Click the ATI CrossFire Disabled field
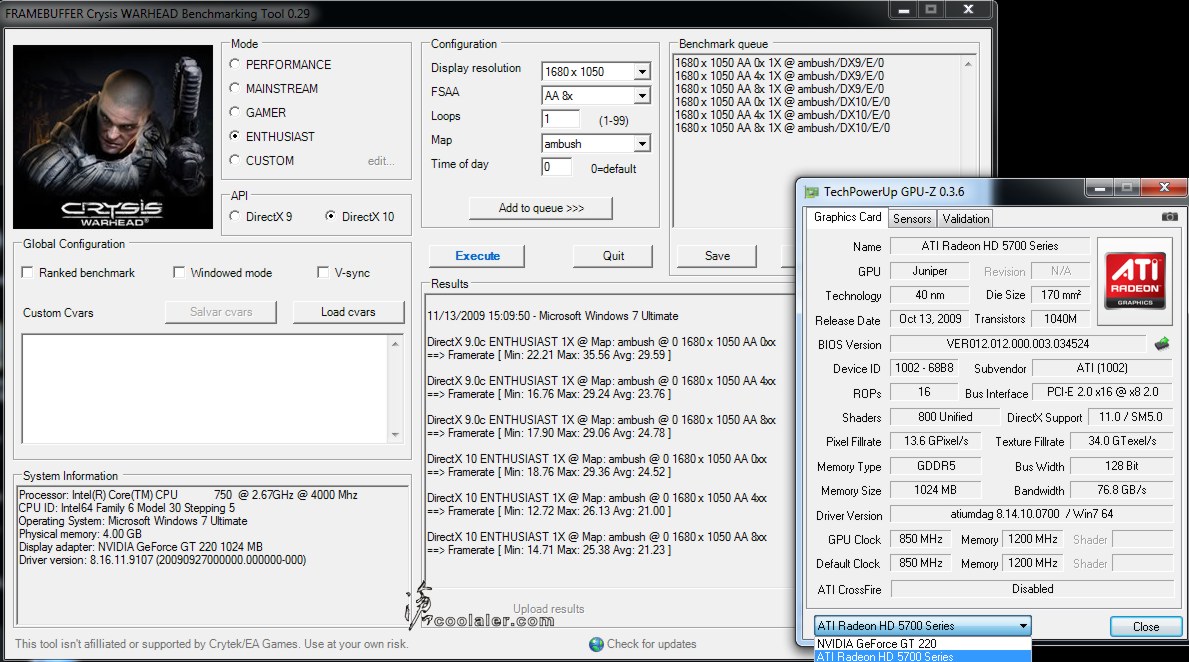This screenshot has height=662, width=1189. pos(1032,588)
